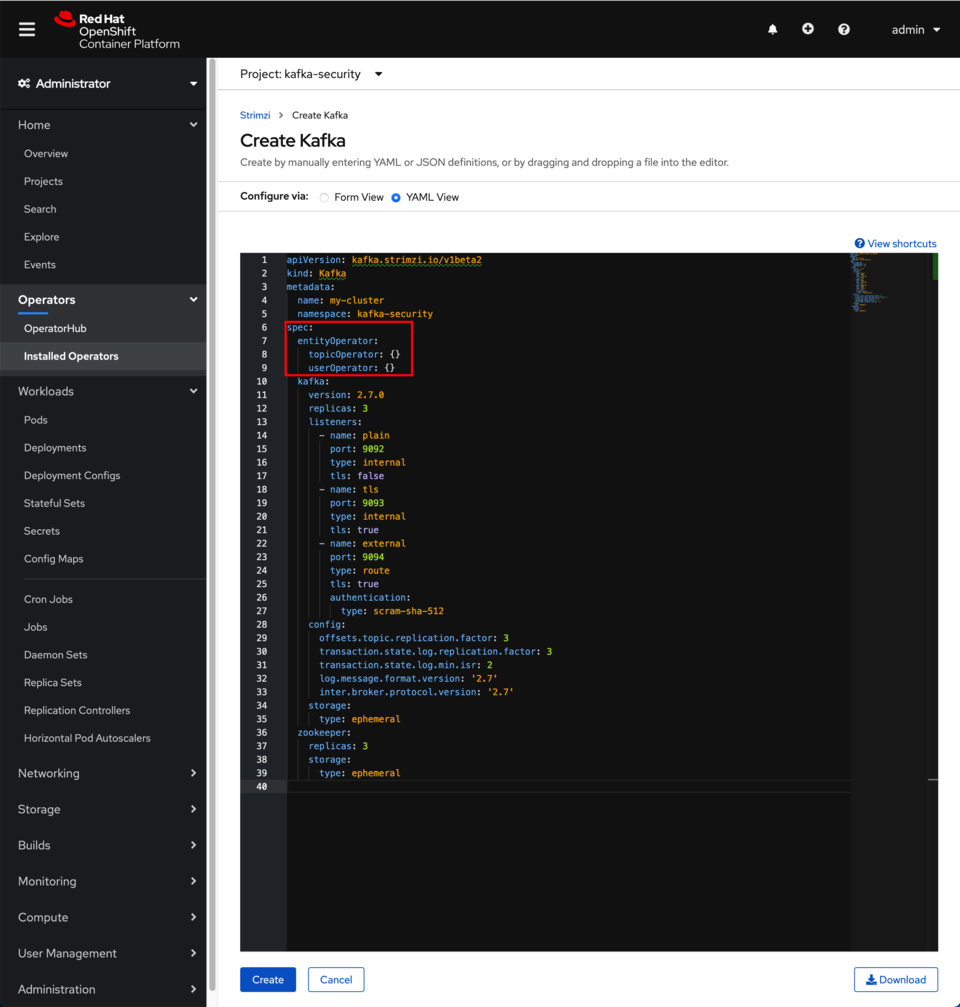960x1007 pixels.
Task: Click 'kind: Kafka' on line 2
Action: point(316,274)
